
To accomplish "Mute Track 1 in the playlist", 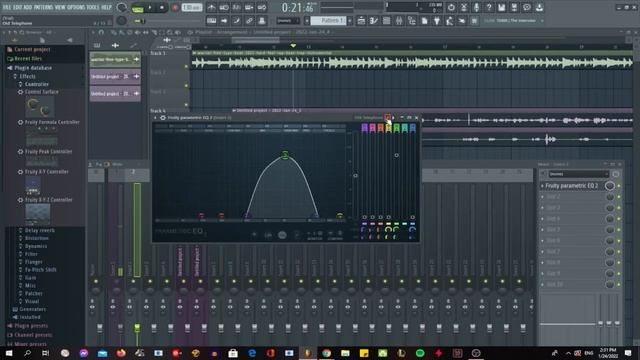I will coord(187,66).
